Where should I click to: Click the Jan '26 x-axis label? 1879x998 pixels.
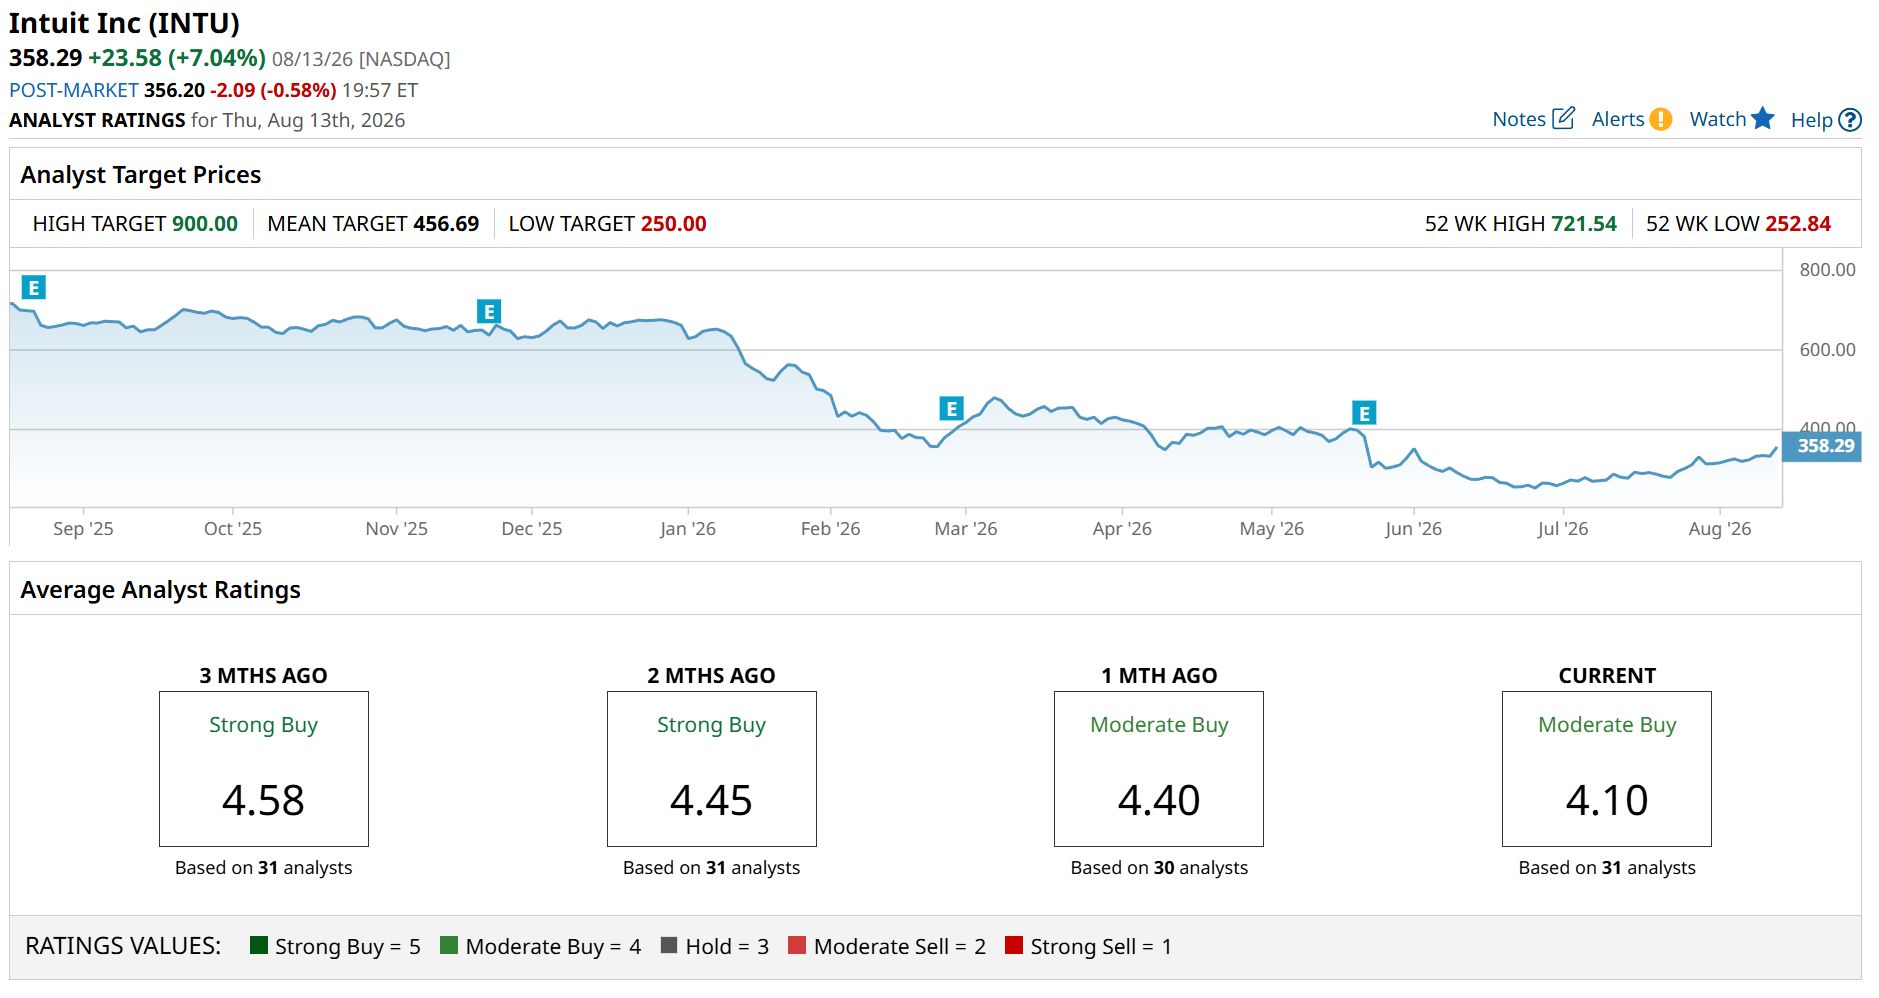pos(688,529)
